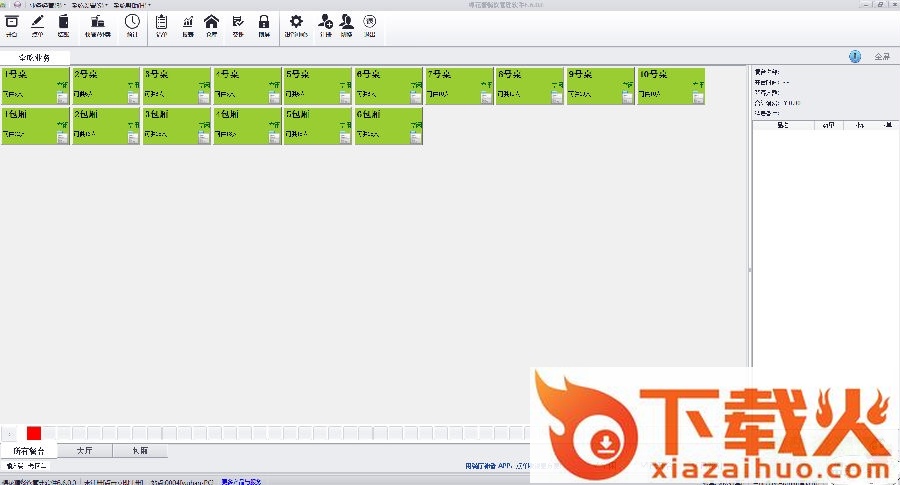The width and height of the screenshot is (900, 485).
Task: Click the padlock lock icon
Action: click(x=264, y=22)
